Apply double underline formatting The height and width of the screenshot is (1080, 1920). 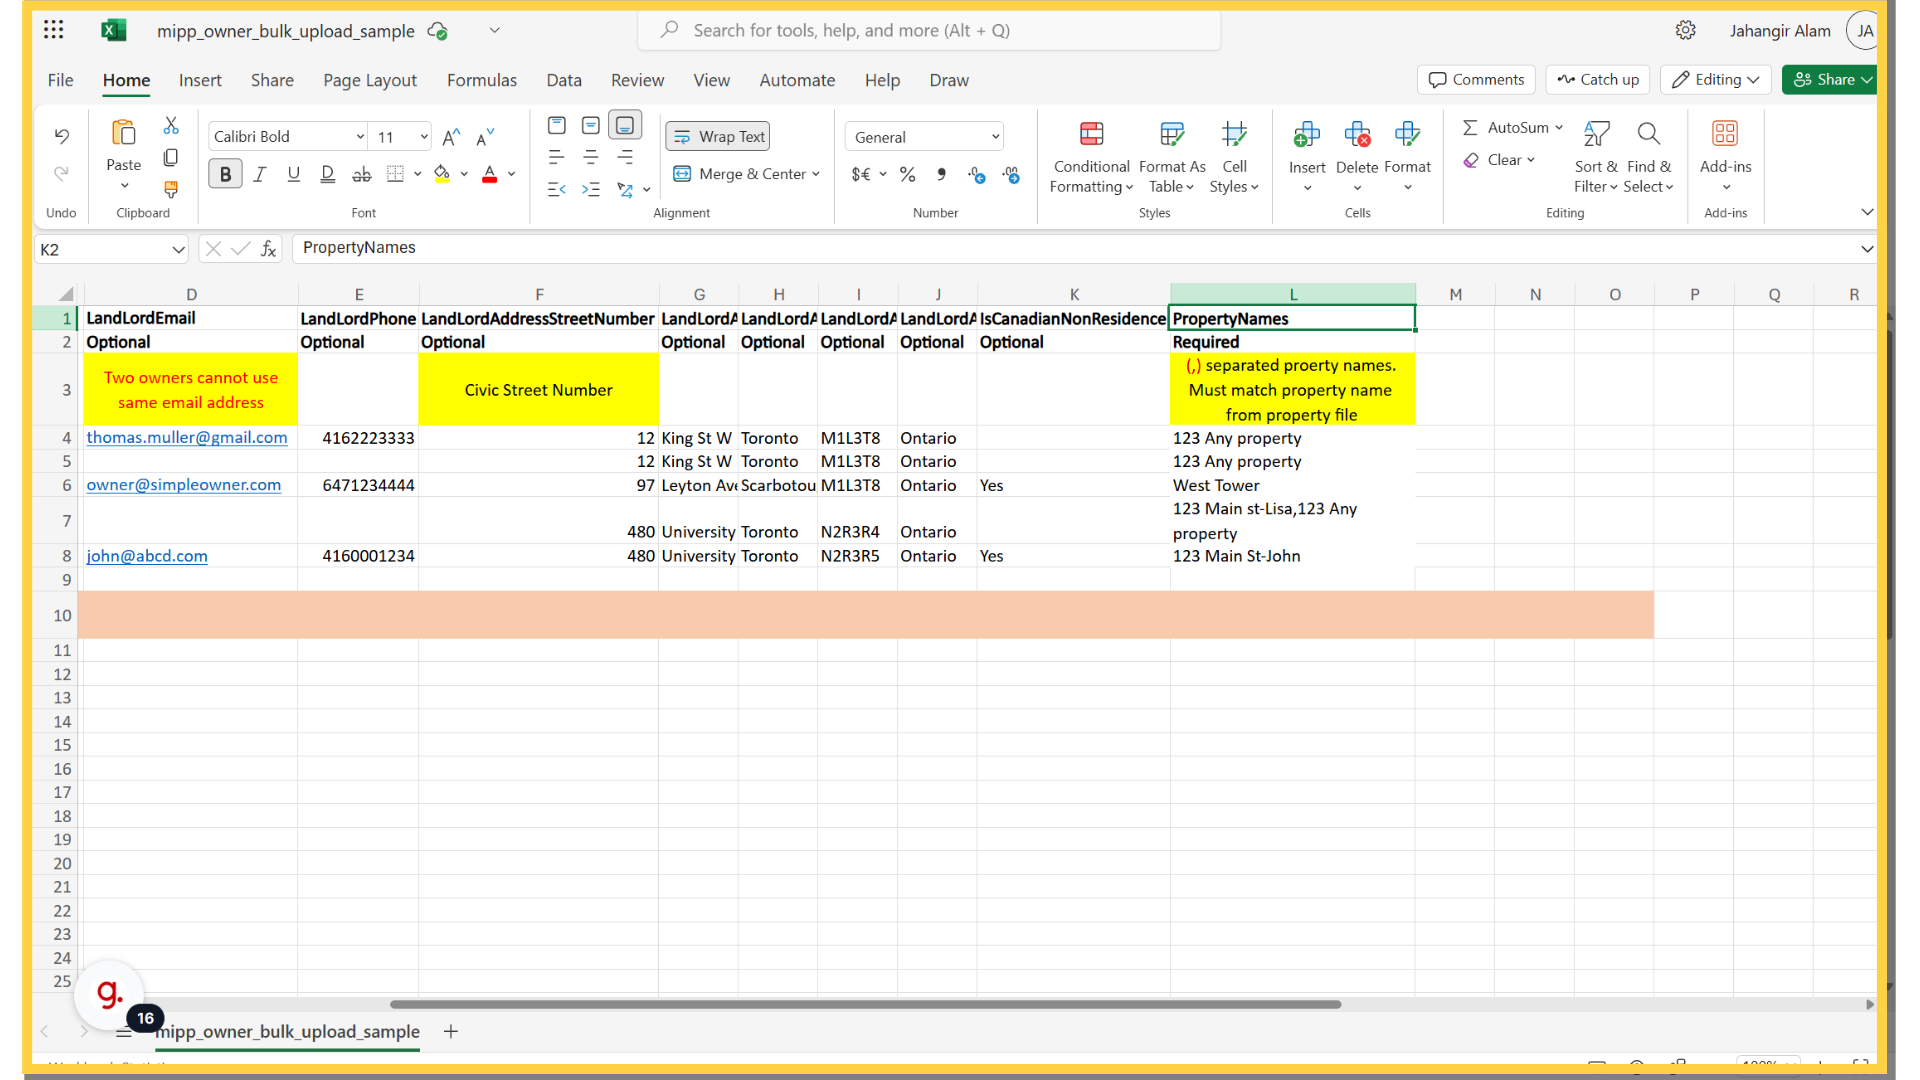tap(327, 174)
